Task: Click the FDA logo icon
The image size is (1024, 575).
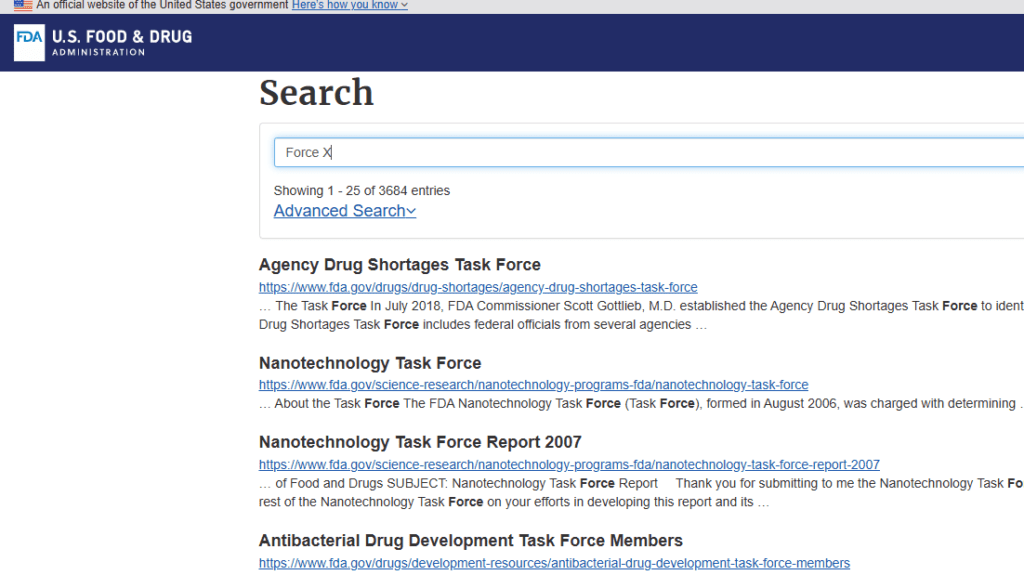Action: tap(29, 42)
